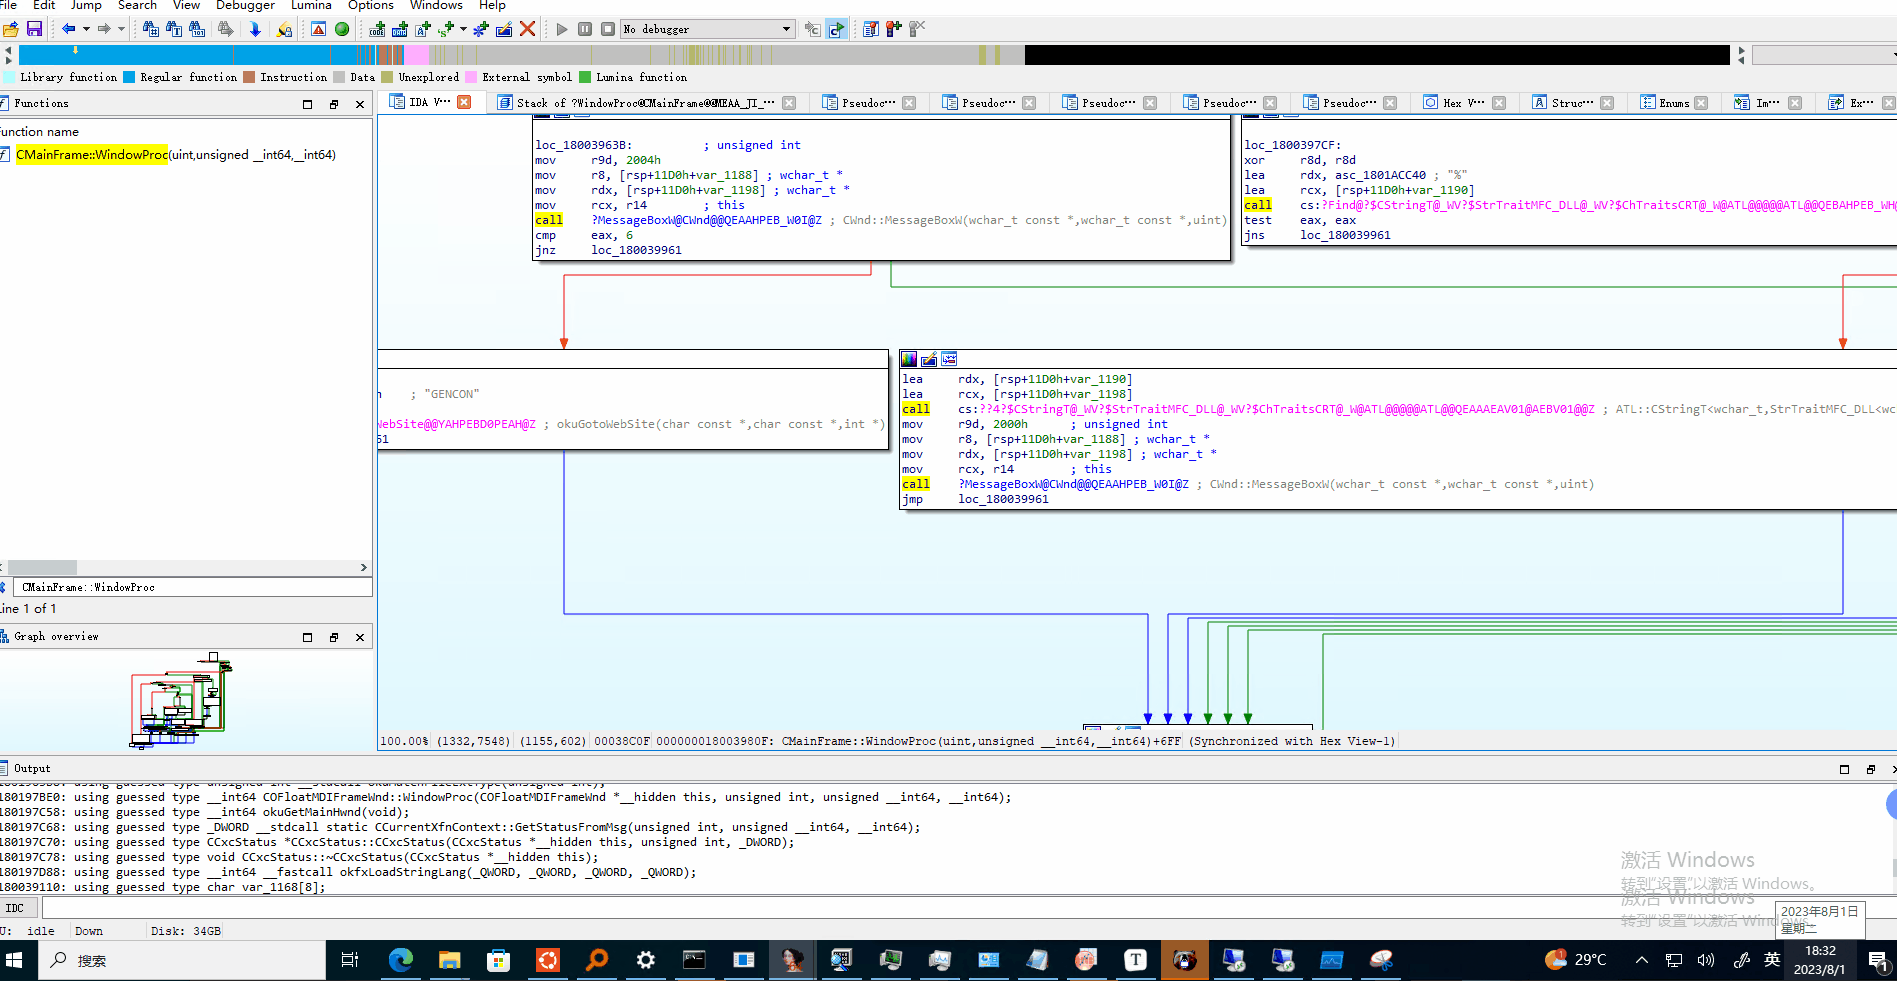Open File Explorer from taskbar
The width and height of the screenshot is (1897, 981).
coord(449,960)
